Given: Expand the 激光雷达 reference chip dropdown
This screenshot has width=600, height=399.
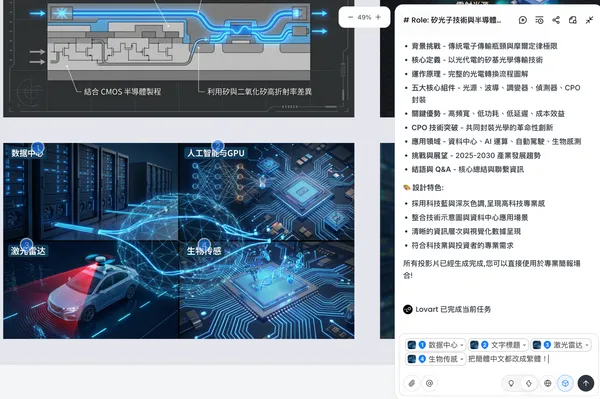Looking at the screenshot, I should [x=587, y=345].
